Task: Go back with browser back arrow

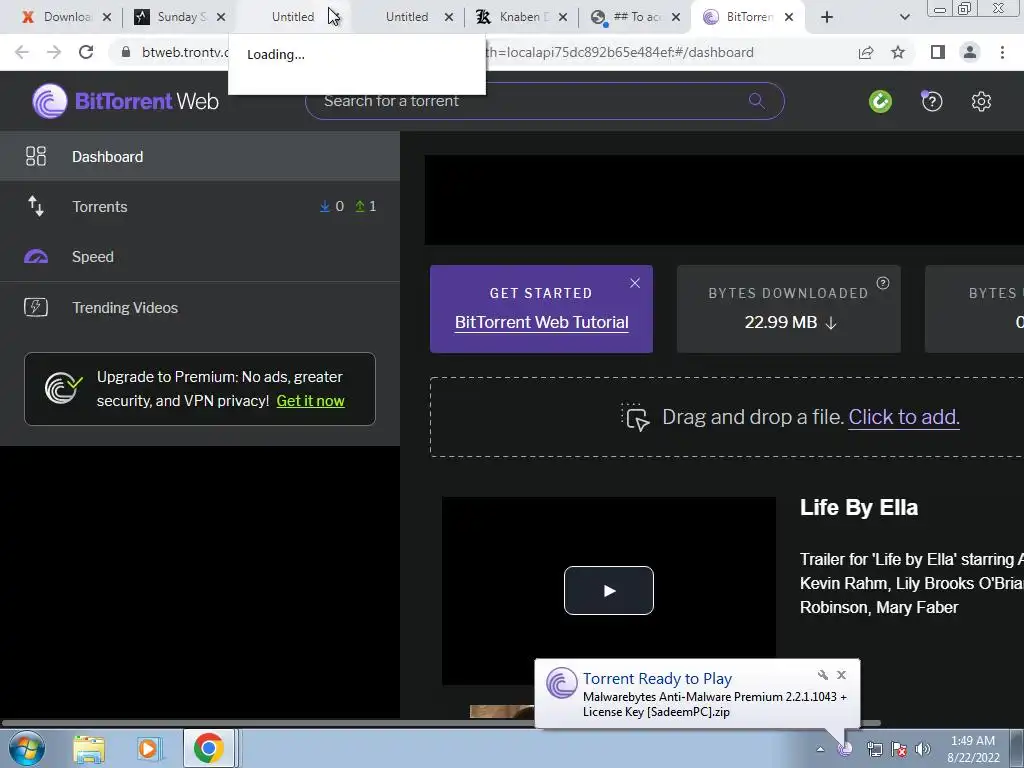Action: click(x=22, y=52)
